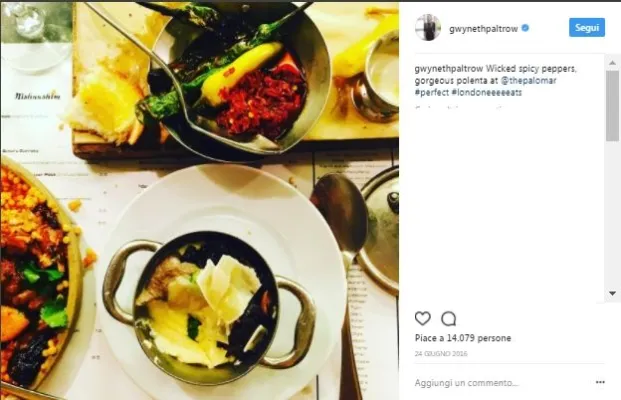Open the #perfect hashtag
This screenshot has width=621, height=400.
point(432,93)
